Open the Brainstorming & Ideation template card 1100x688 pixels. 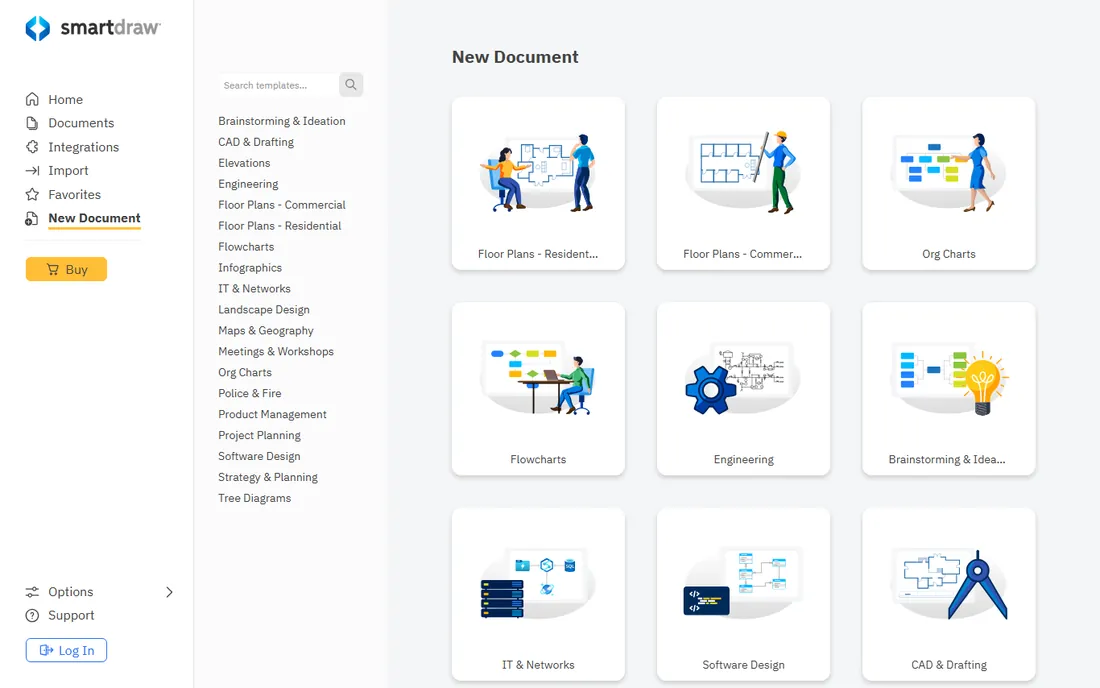[948, 389]
